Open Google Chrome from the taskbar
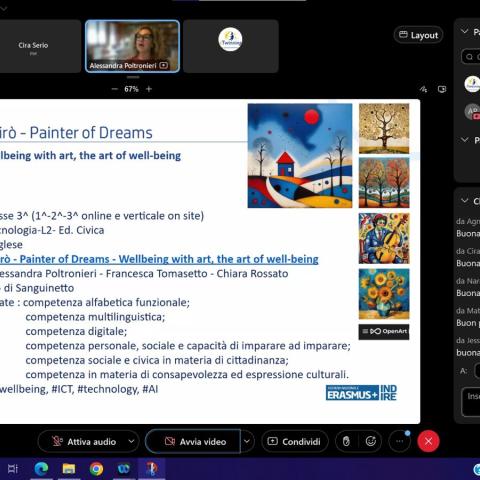The height and width of the screenshot is (480, 480). [x=96, y=469]
